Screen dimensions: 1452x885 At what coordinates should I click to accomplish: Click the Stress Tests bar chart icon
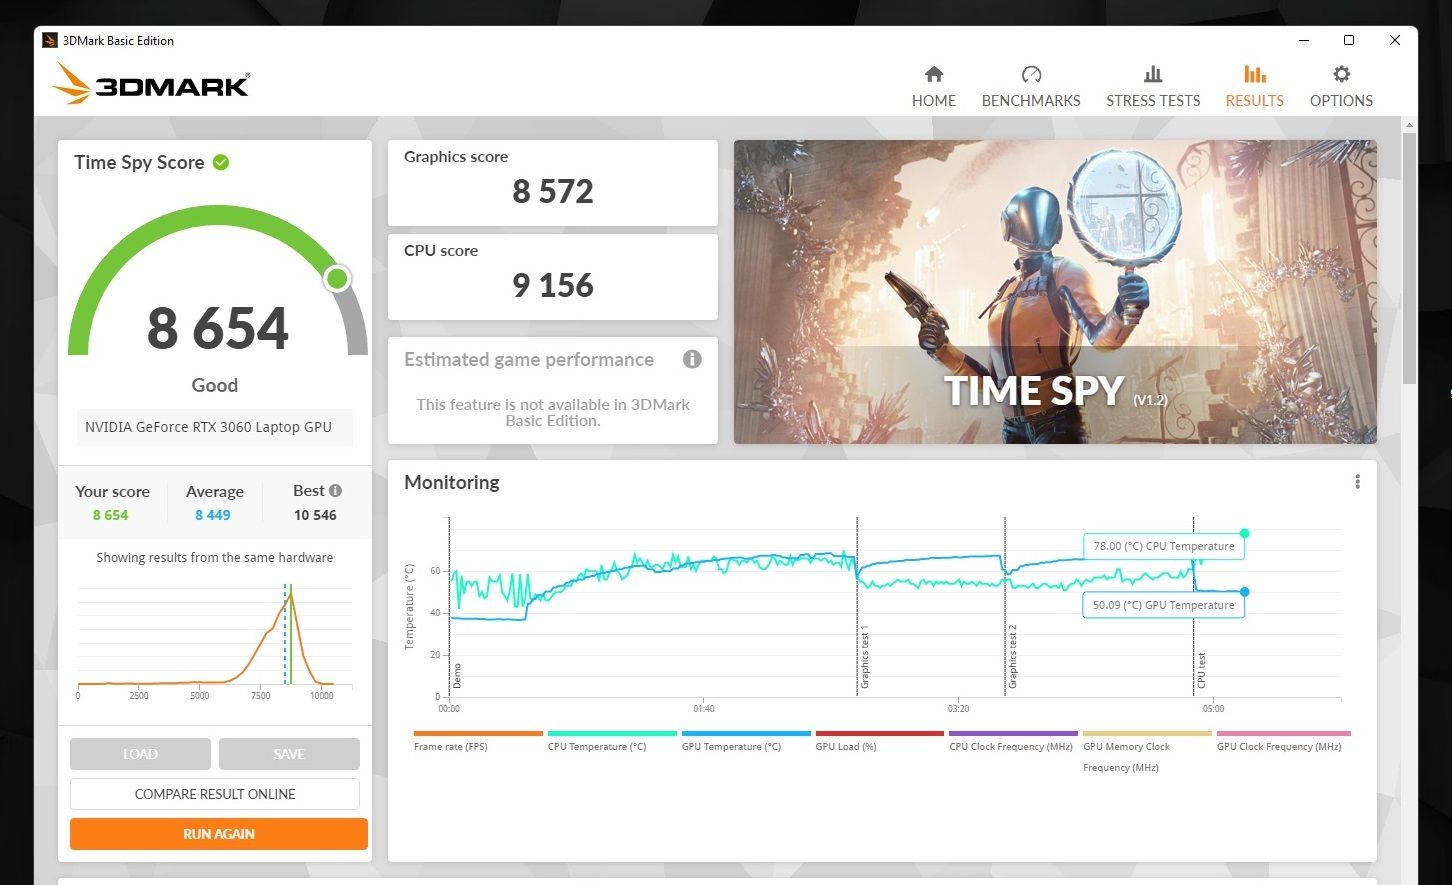point(1153,74)
